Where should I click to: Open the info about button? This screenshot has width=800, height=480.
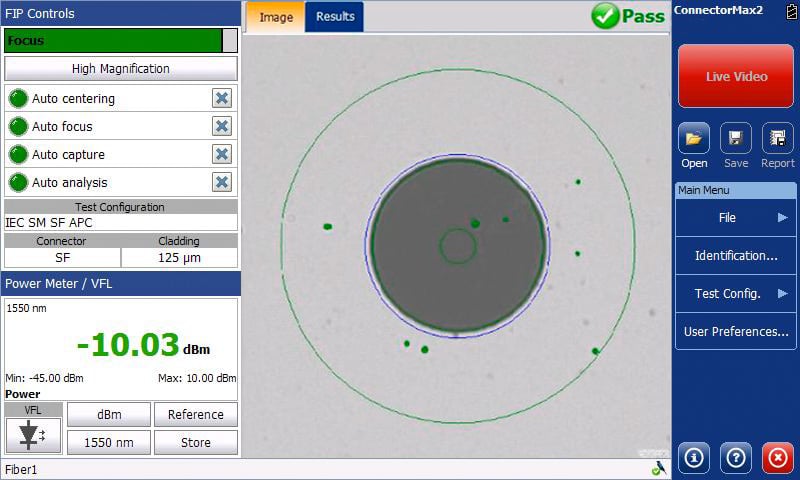pyautogui.click(x=694, y=457)
